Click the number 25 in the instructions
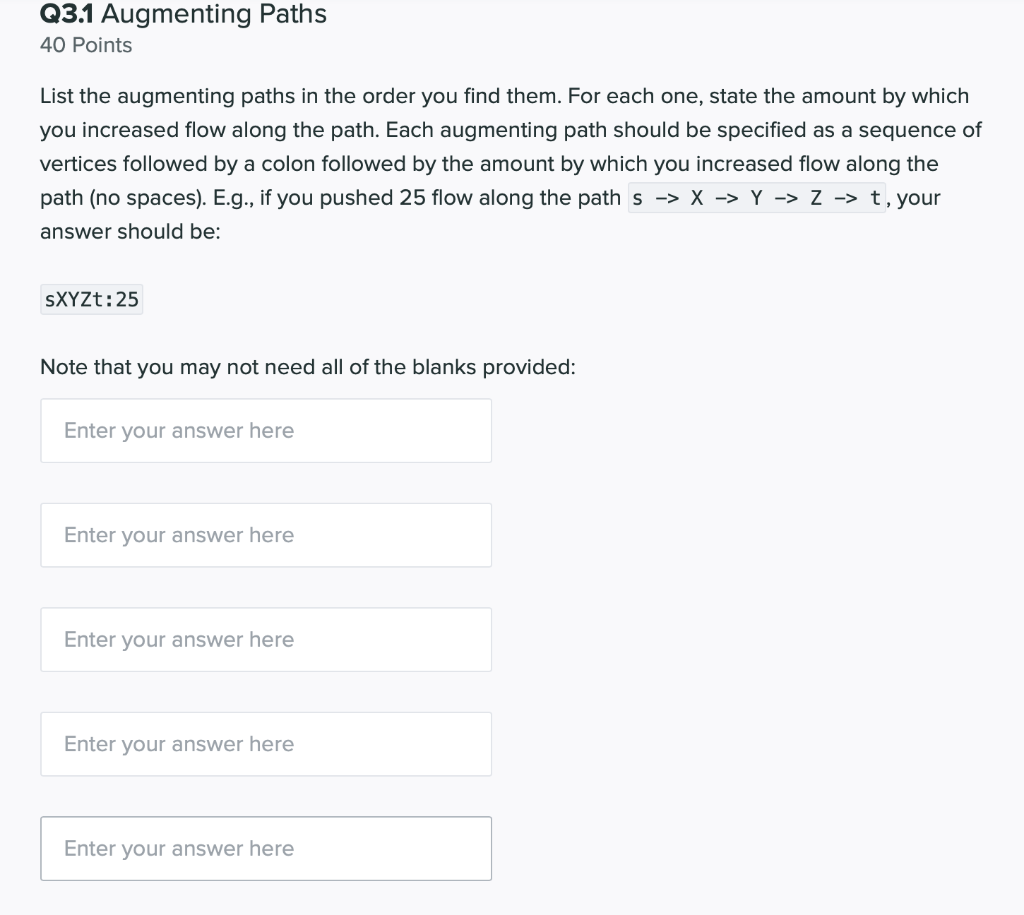This screenshot has height=915, width=1024. (x=412, y=198)
